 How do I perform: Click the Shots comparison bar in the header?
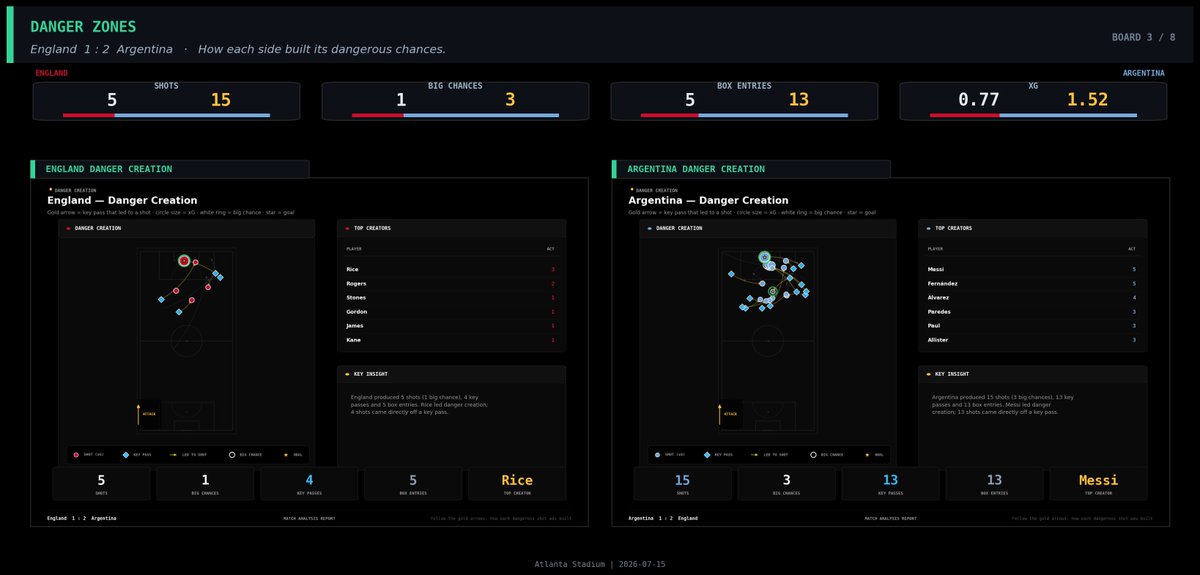[166, 116]
